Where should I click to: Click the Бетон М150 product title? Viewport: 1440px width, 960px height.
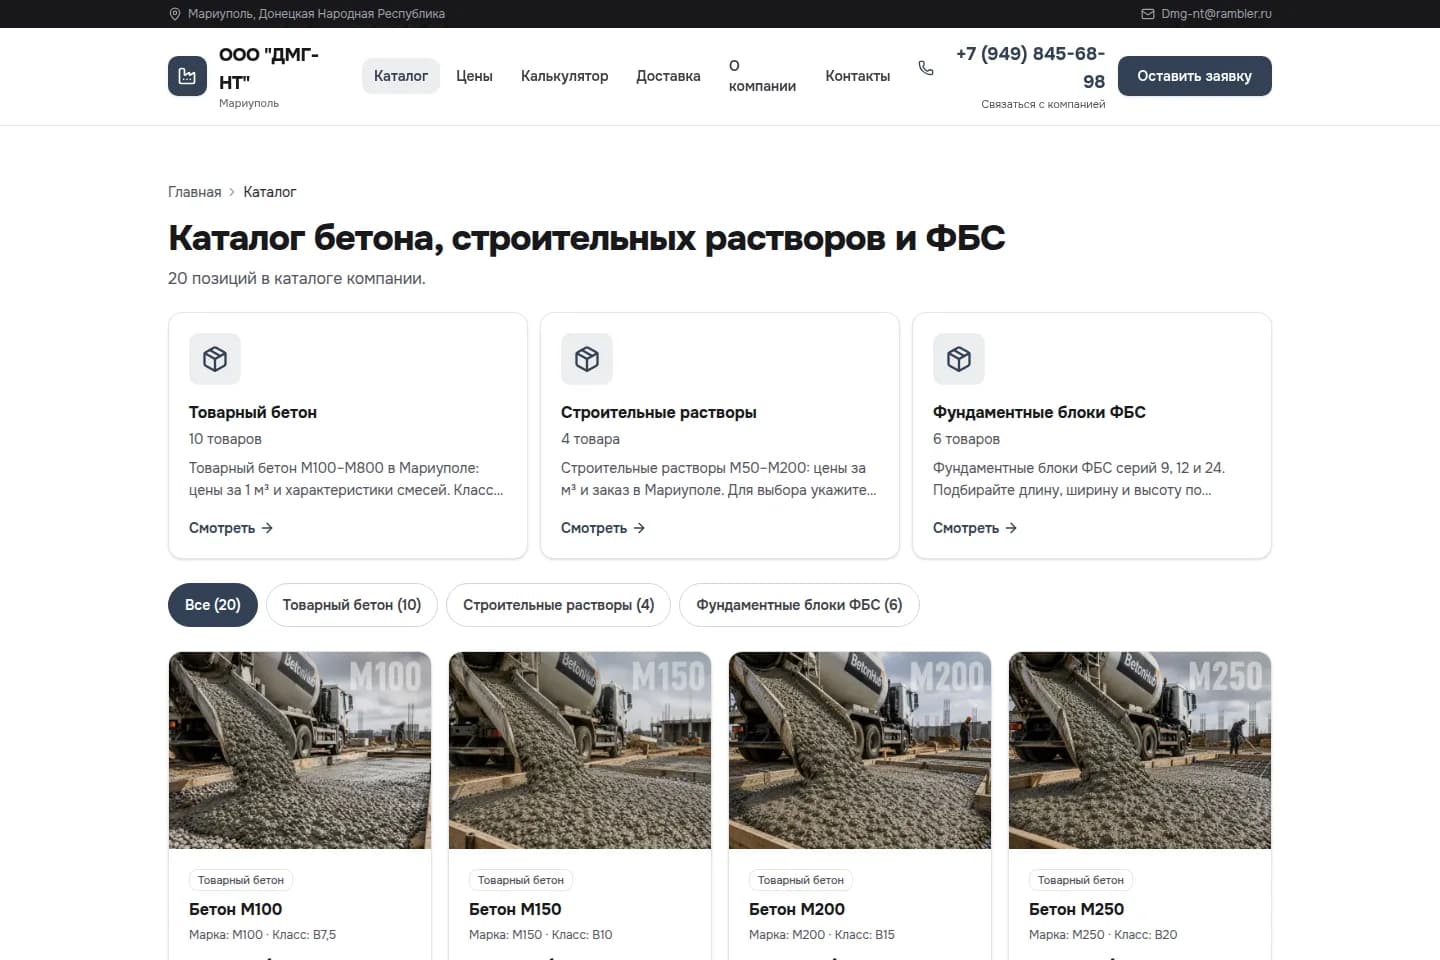[x=515, y=909]
